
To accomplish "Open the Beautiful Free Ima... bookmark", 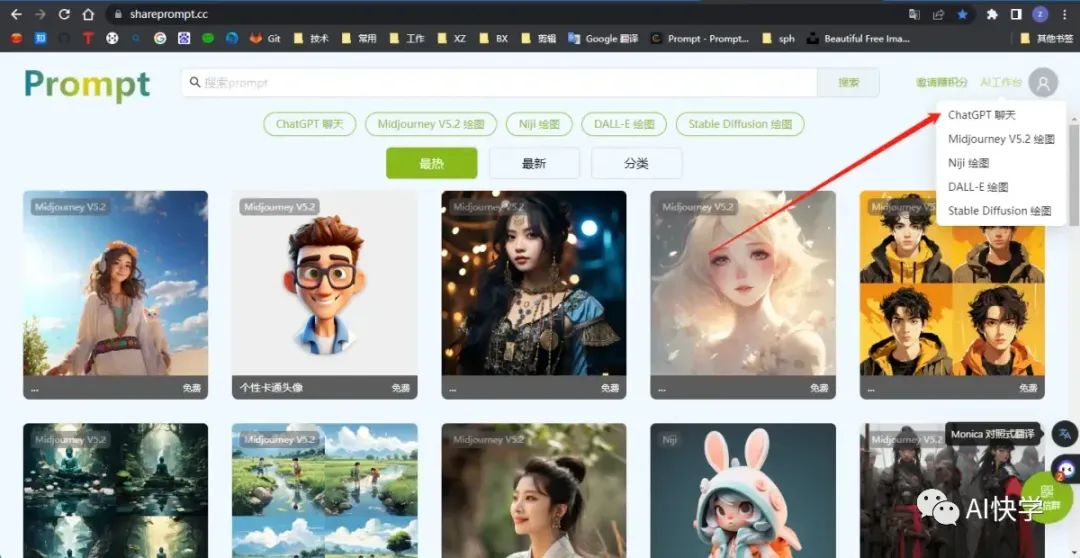I will 858,39.
